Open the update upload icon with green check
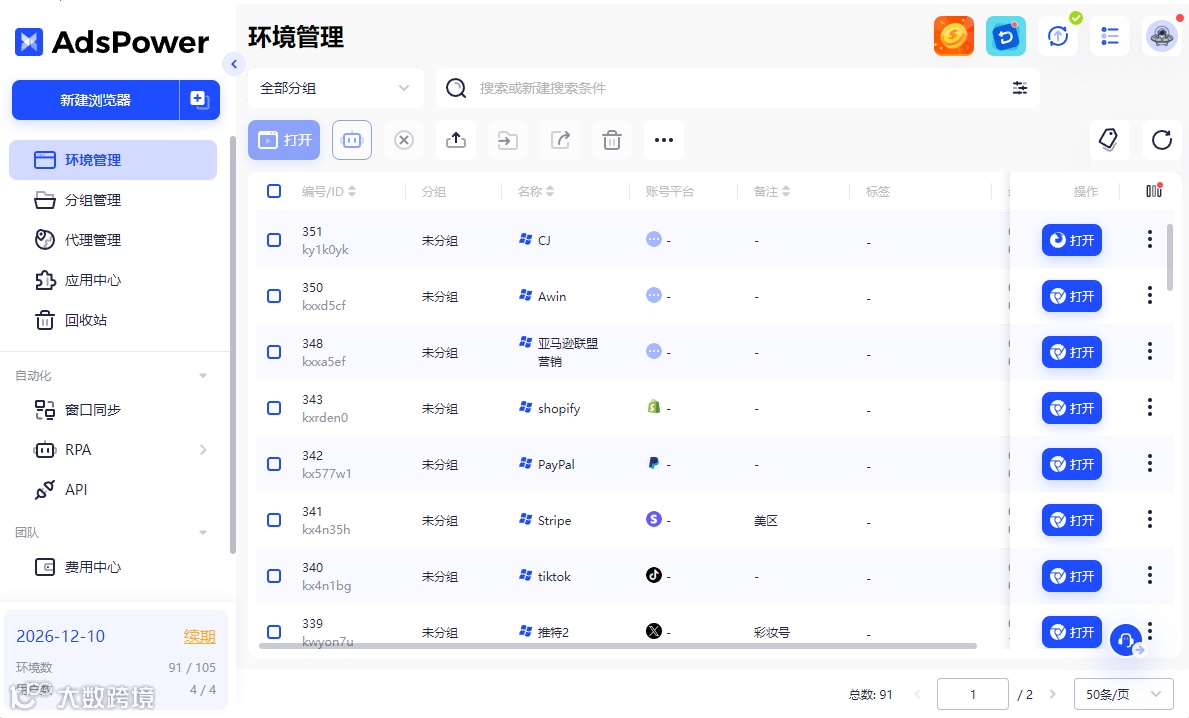The width and height of the screenshot is (1189, 718). (1058, 36)
